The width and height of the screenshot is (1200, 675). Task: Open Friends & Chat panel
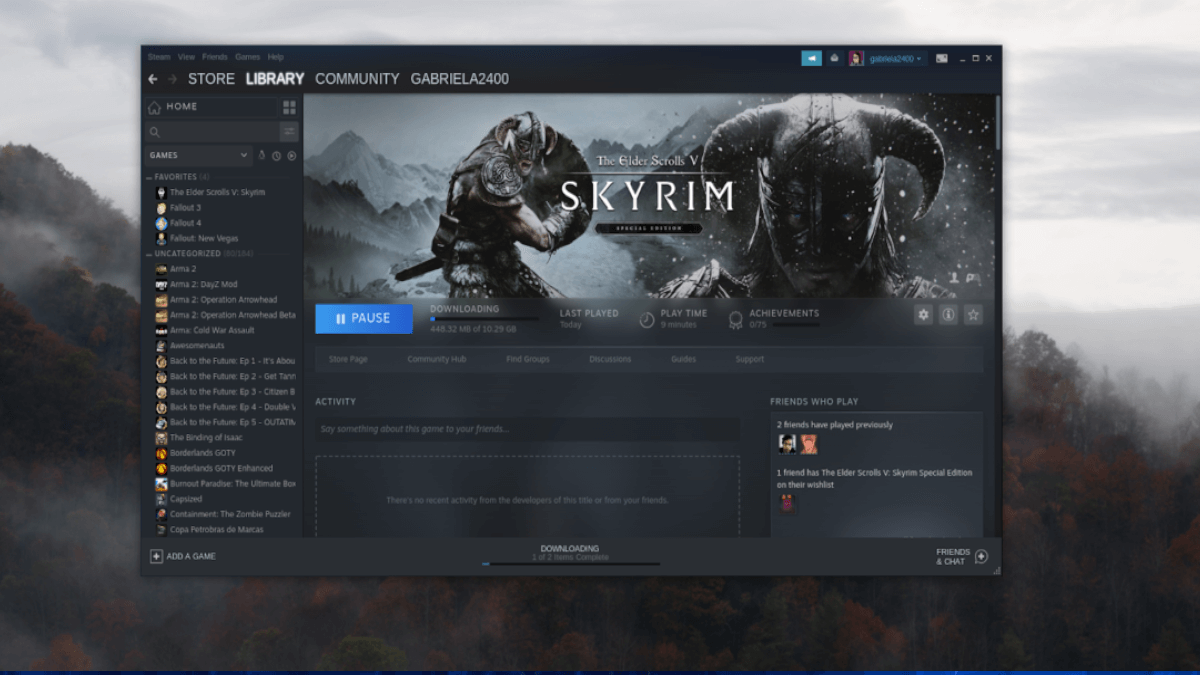(x=955, y=557)
